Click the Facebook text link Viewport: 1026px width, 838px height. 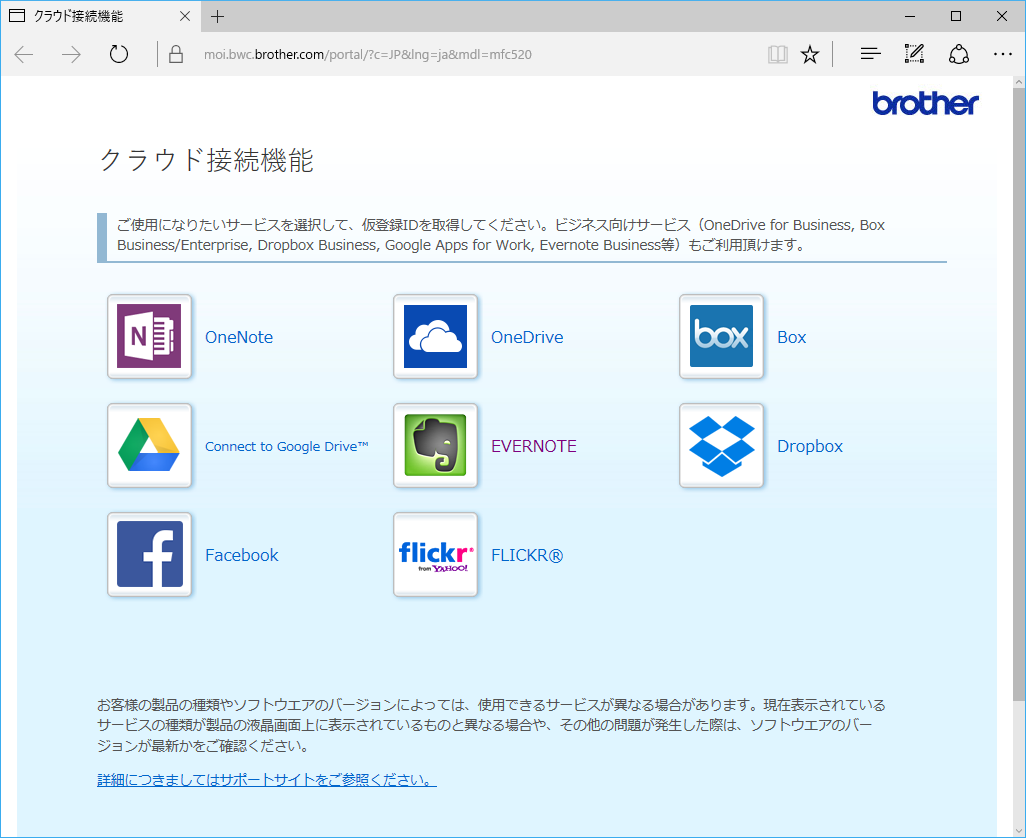[241, 555]
